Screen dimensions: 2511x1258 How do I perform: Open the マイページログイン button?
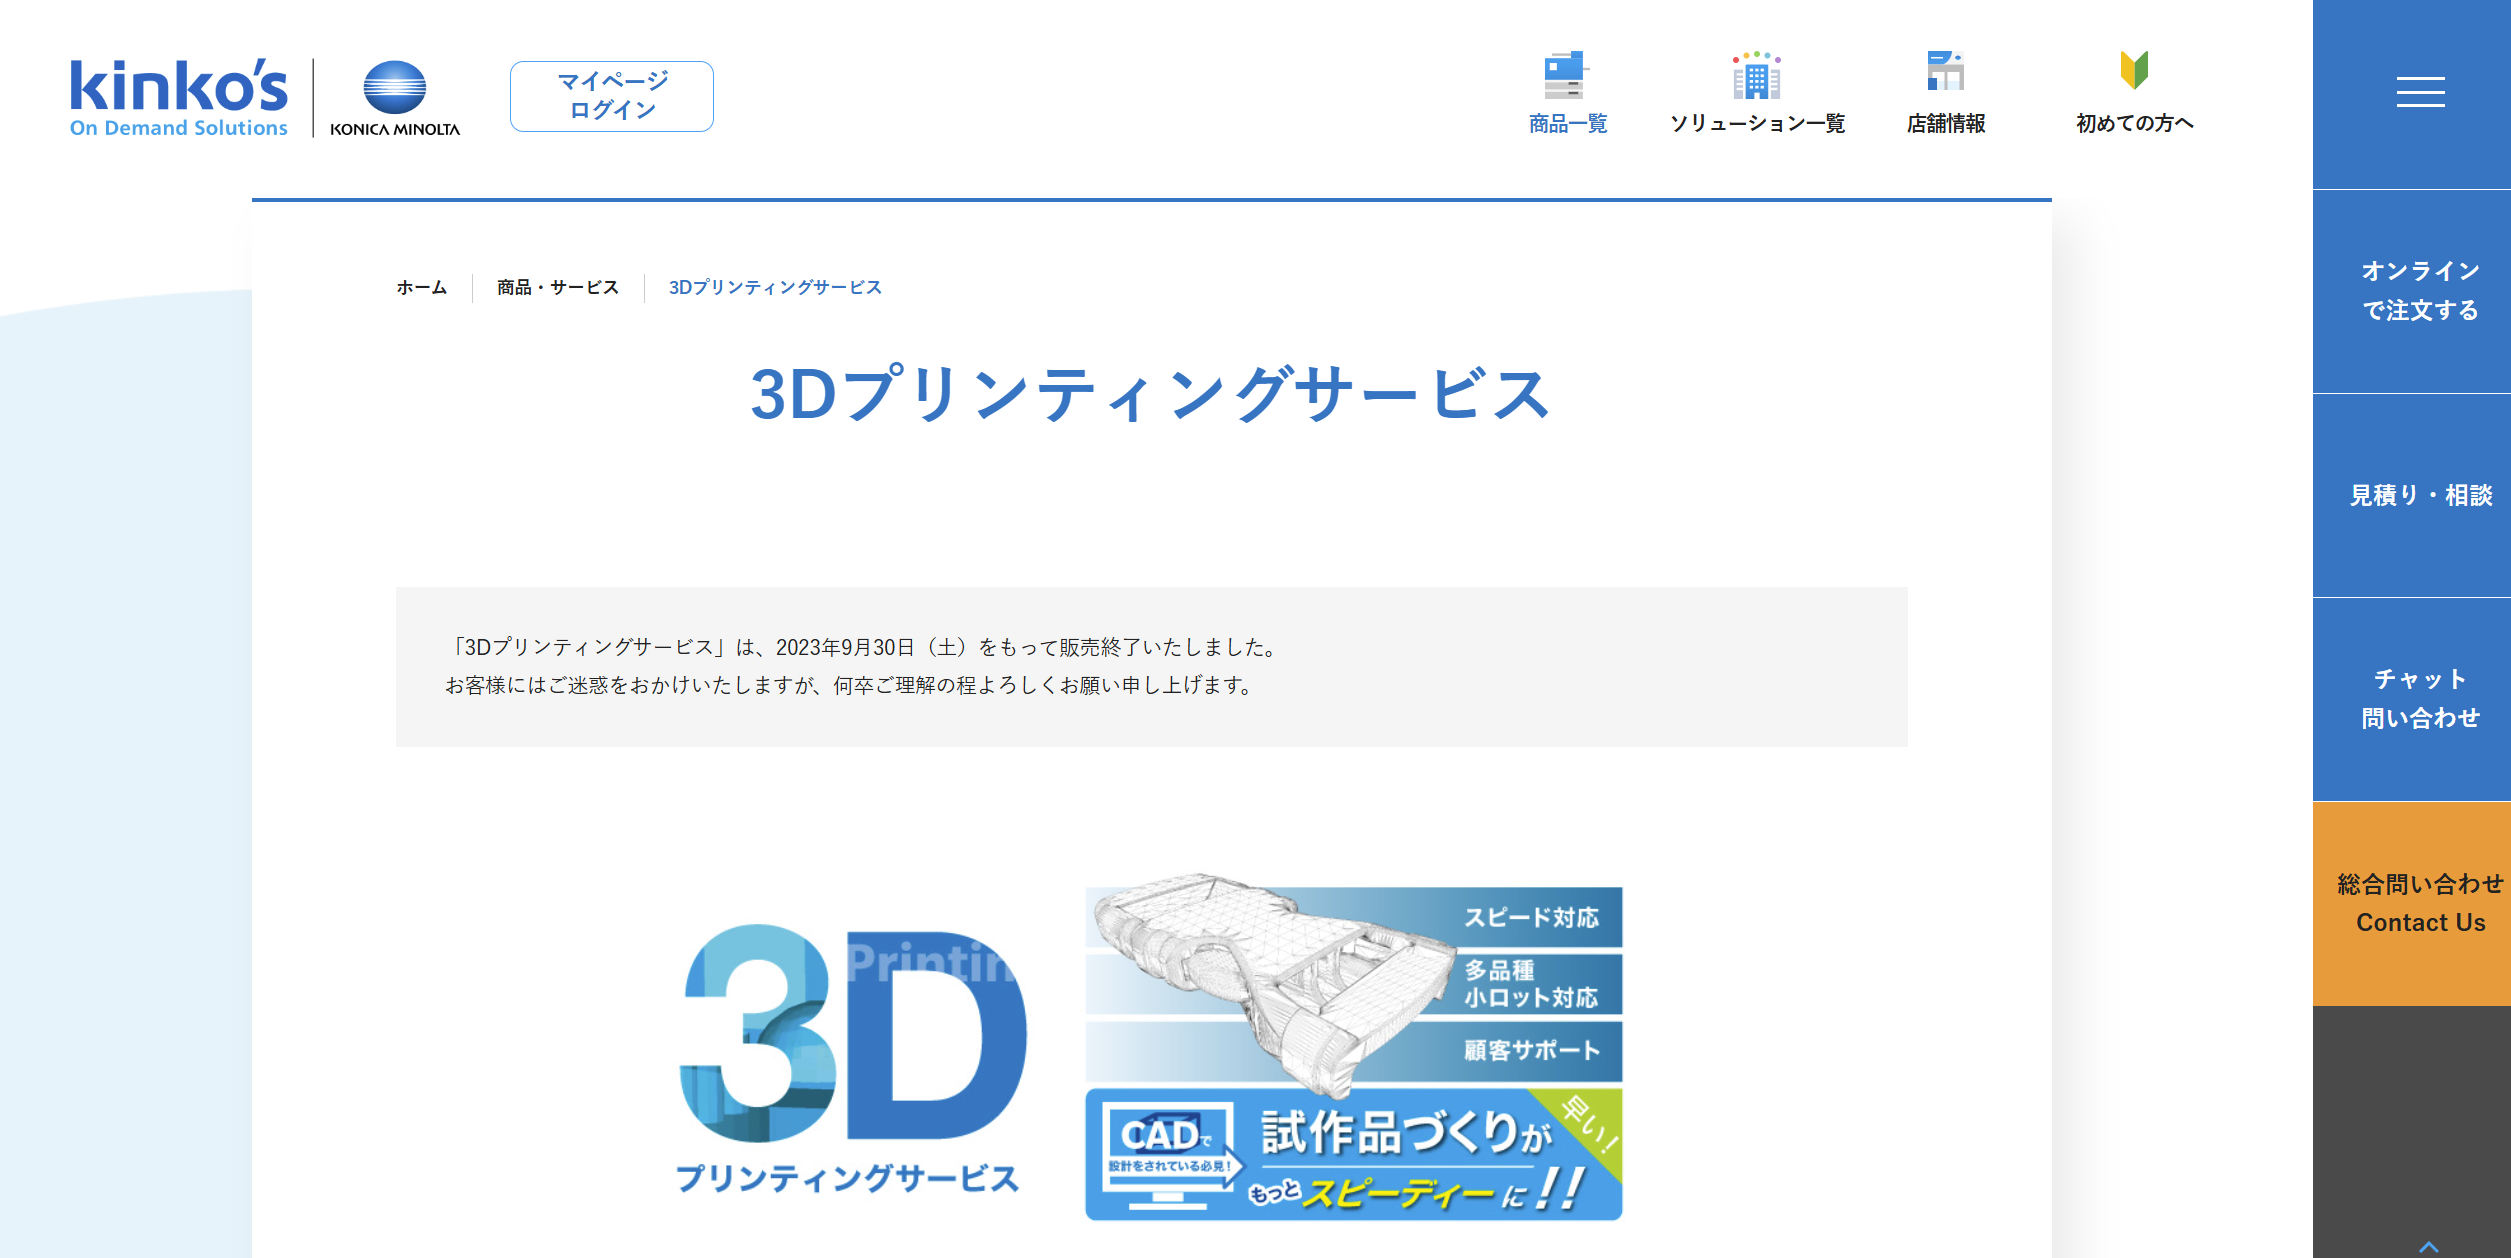(612, 96)
